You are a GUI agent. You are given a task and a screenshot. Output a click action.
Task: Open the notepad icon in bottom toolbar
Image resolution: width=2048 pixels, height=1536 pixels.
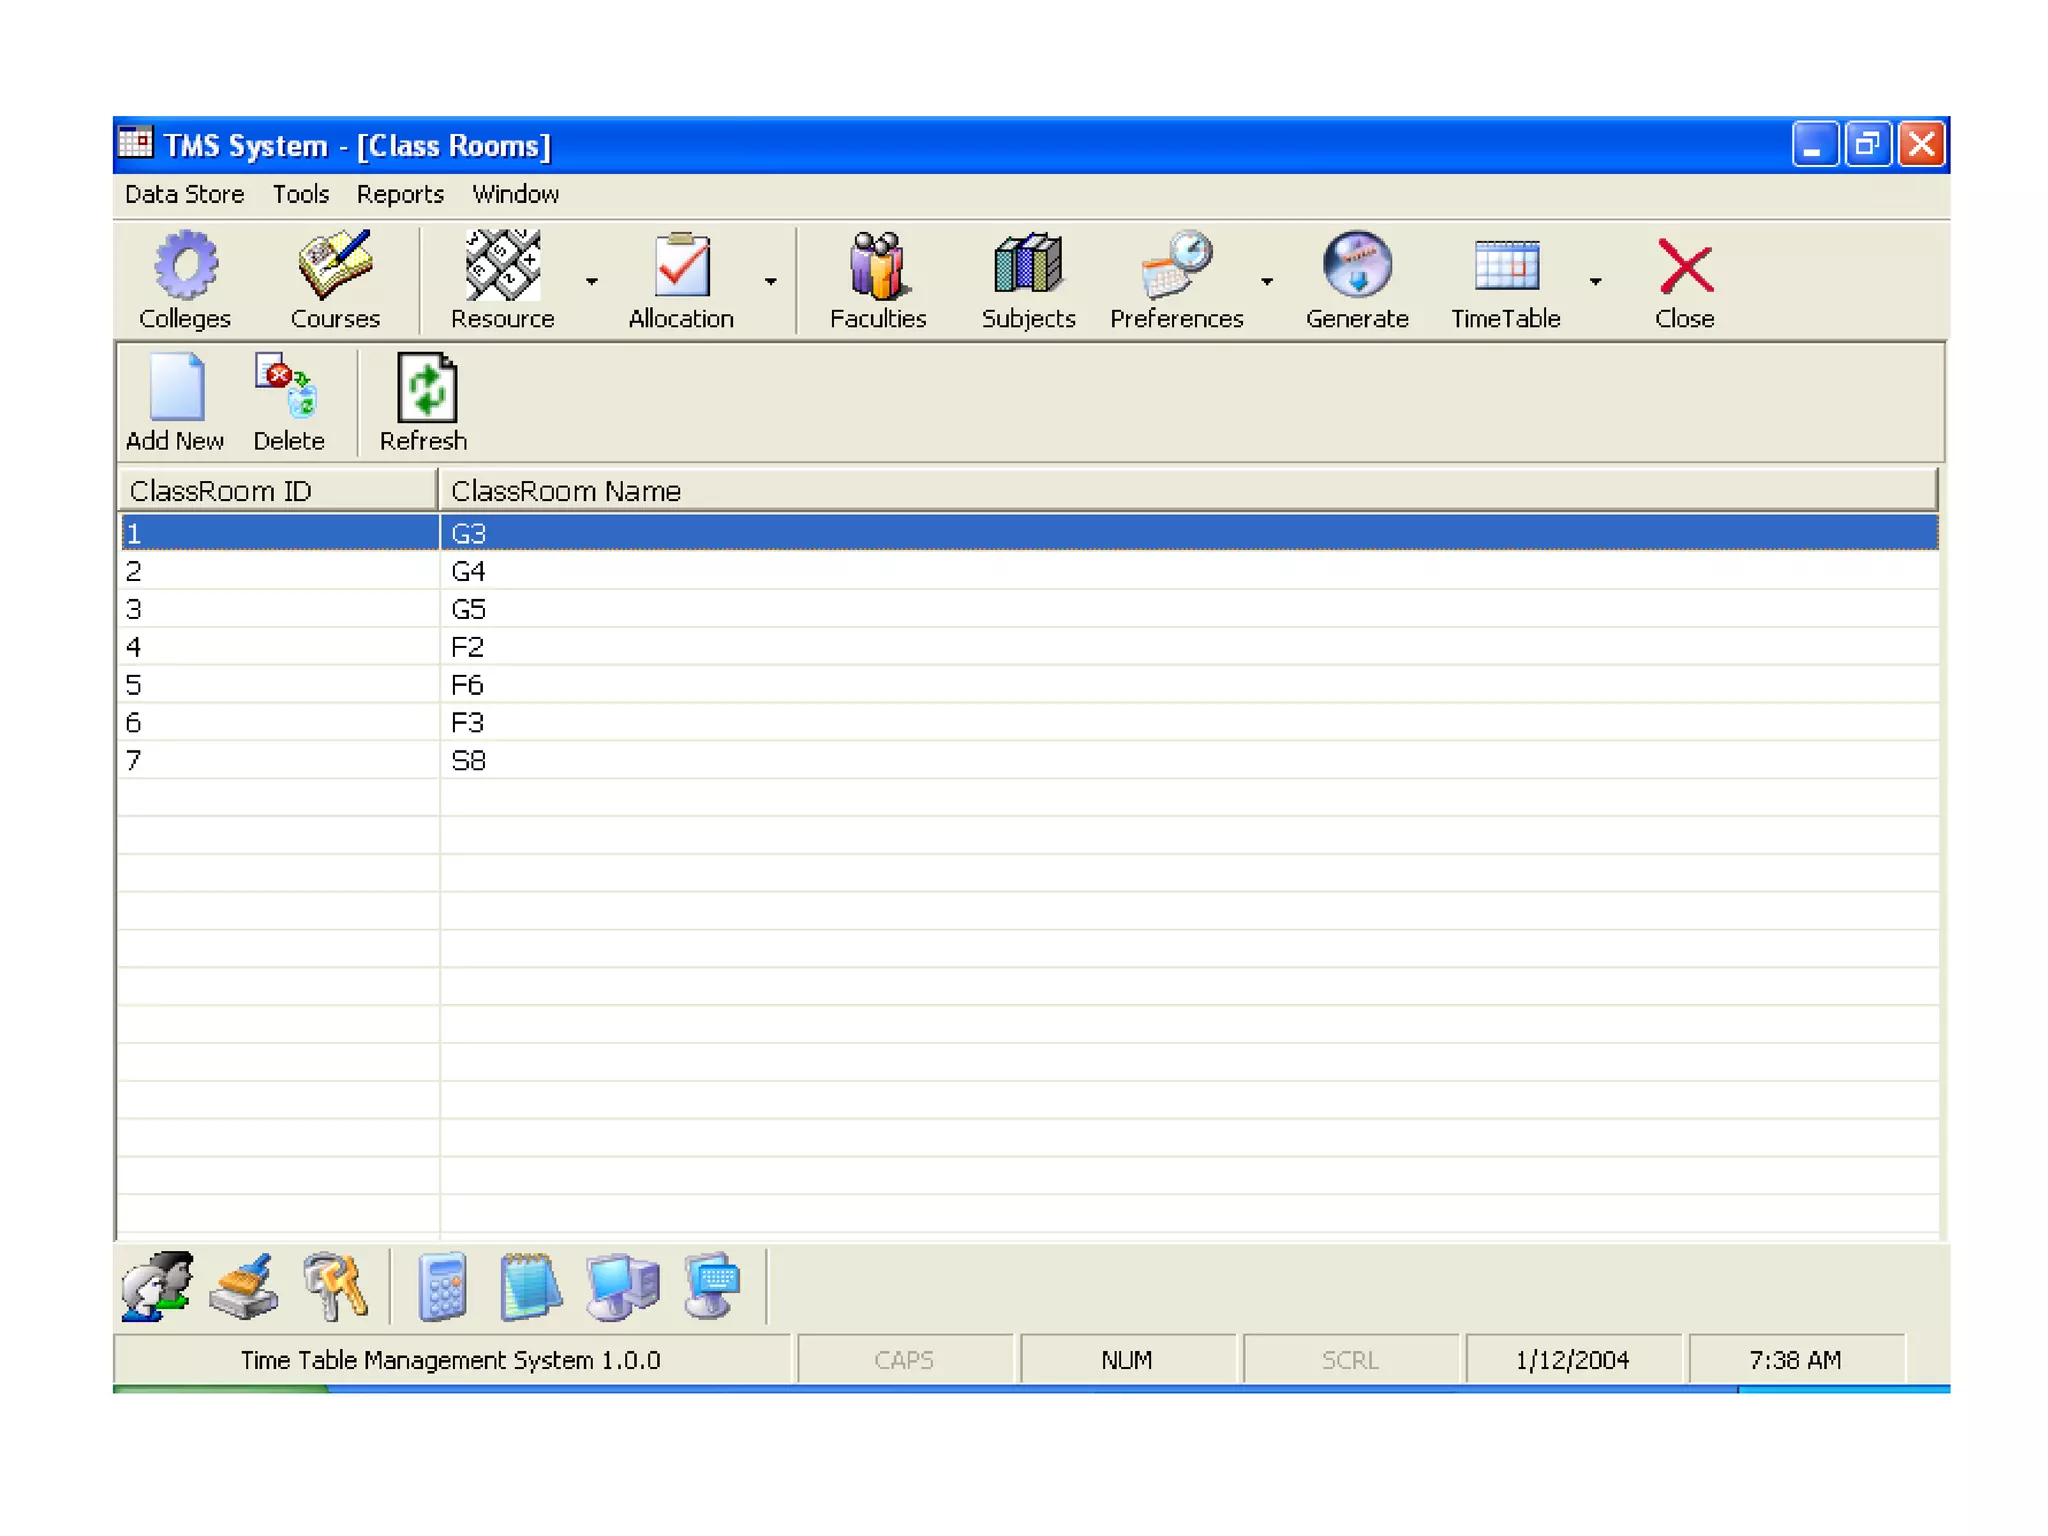(530, 1287)
